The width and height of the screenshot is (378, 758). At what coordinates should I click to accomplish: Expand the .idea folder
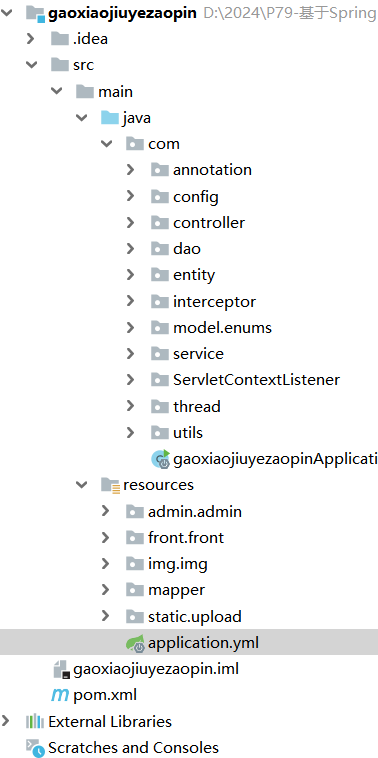click(31, 39)
